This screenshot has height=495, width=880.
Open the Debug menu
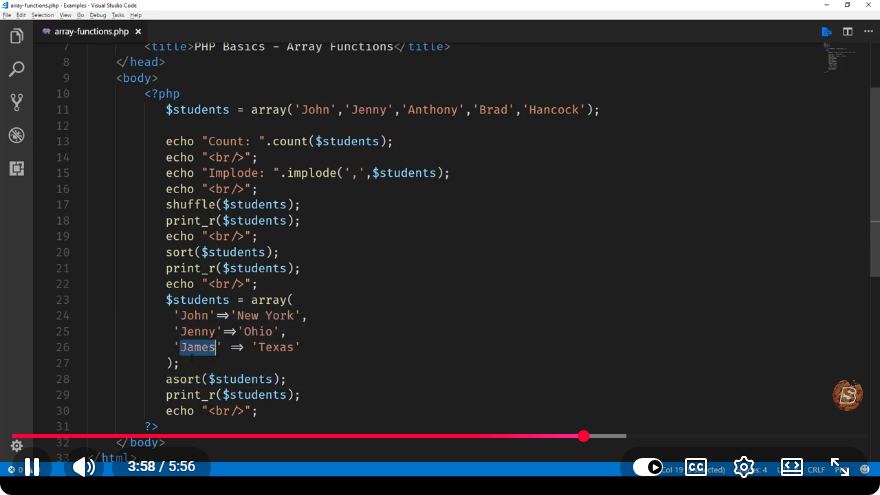click(98, 15)
